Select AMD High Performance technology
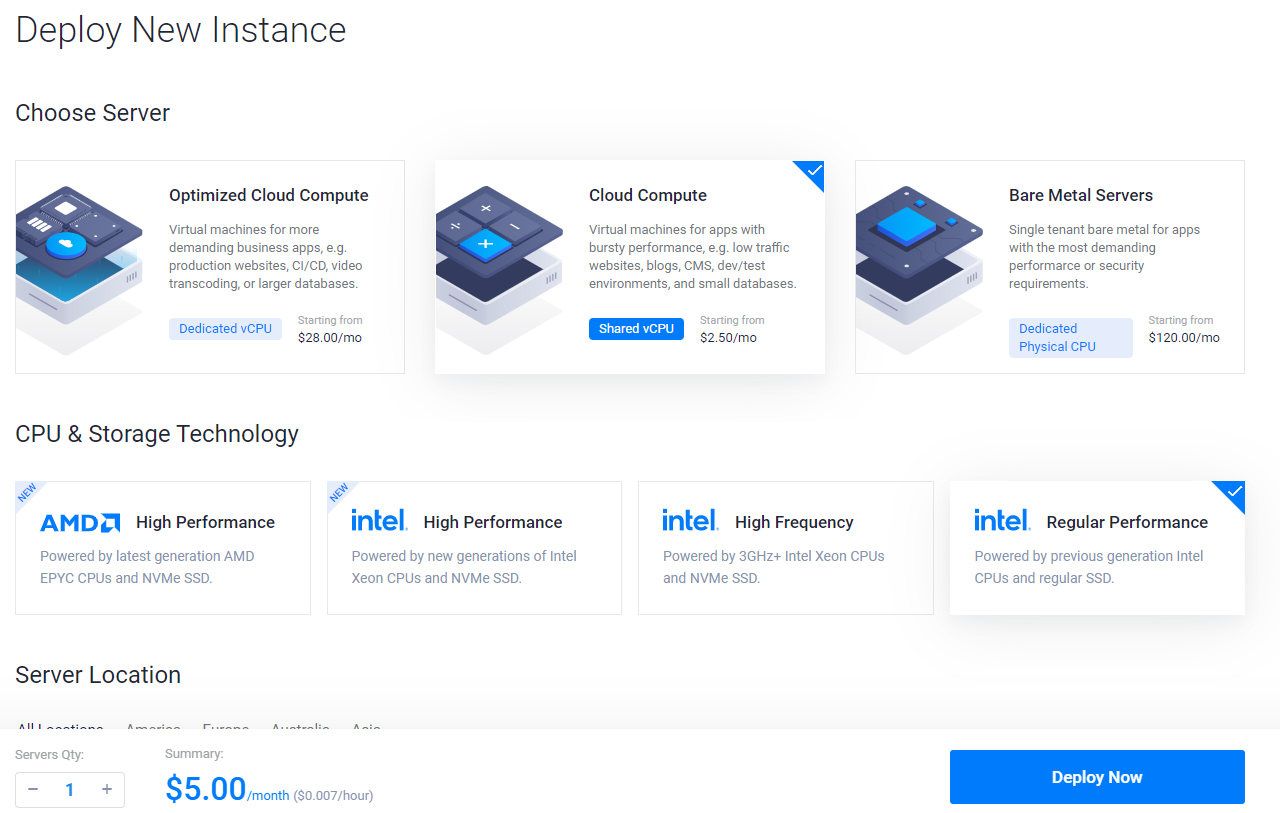Screen dimensions: 1280x813 163,548
